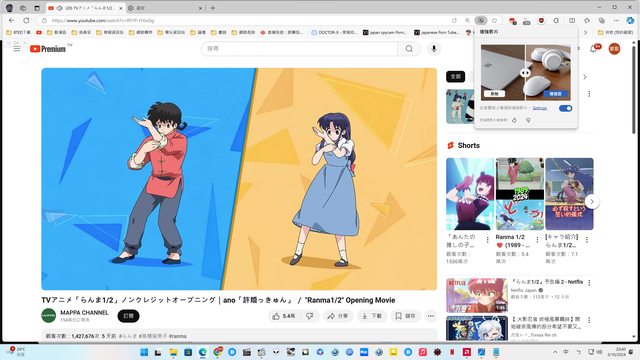
Task: Open Windows Start menu on taskbar
Action: 144,352
